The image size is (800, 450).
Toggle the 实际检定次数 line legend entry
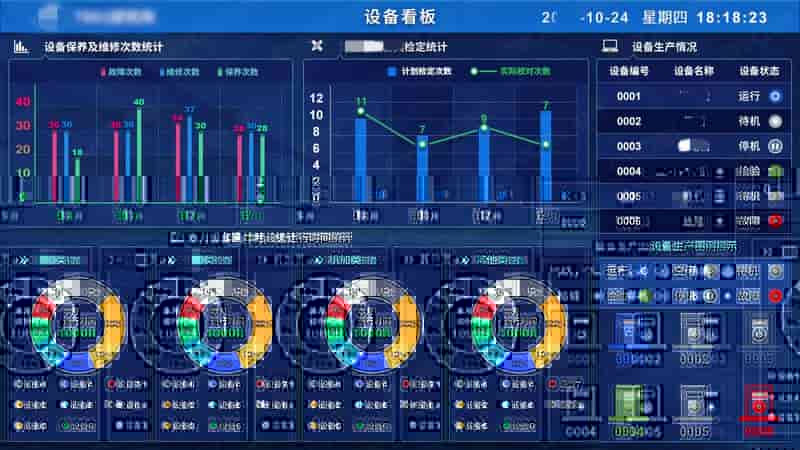click(x=510, y=71)
